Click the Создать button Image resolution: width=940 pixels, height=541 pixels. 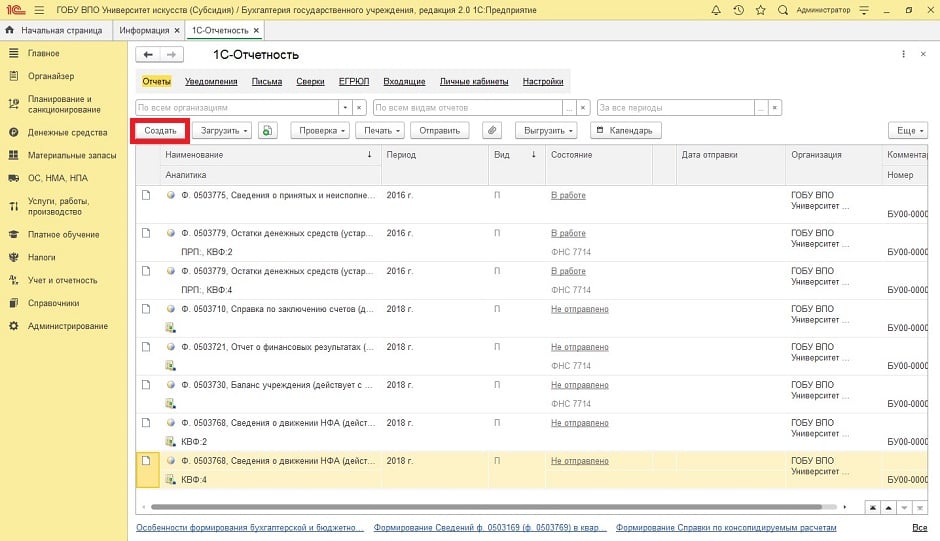[x=160, y=131]
